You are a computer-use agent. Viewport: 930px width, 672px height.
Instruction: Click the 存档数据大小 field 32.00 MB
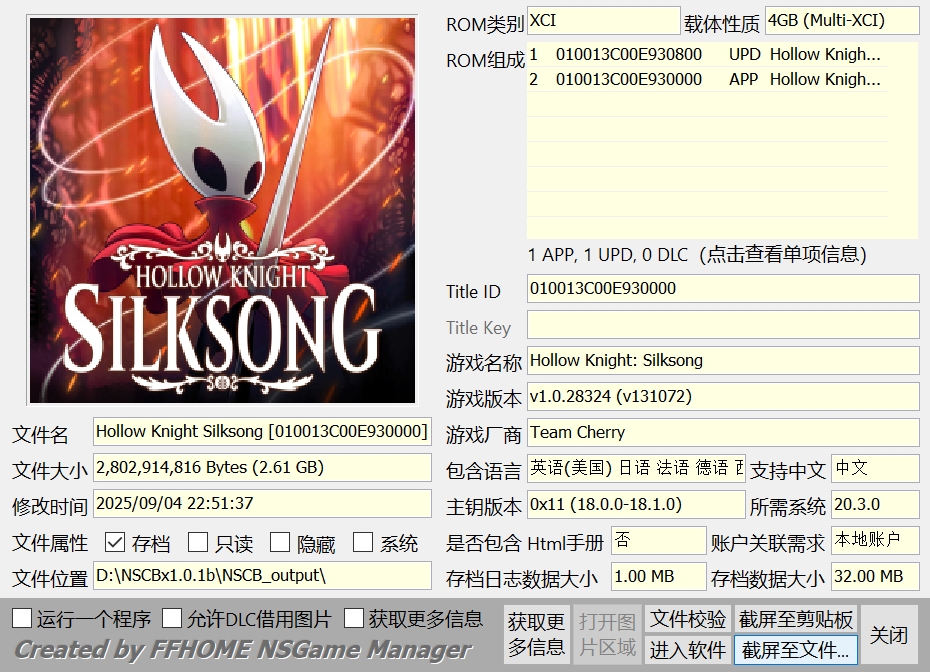[875, 577]
